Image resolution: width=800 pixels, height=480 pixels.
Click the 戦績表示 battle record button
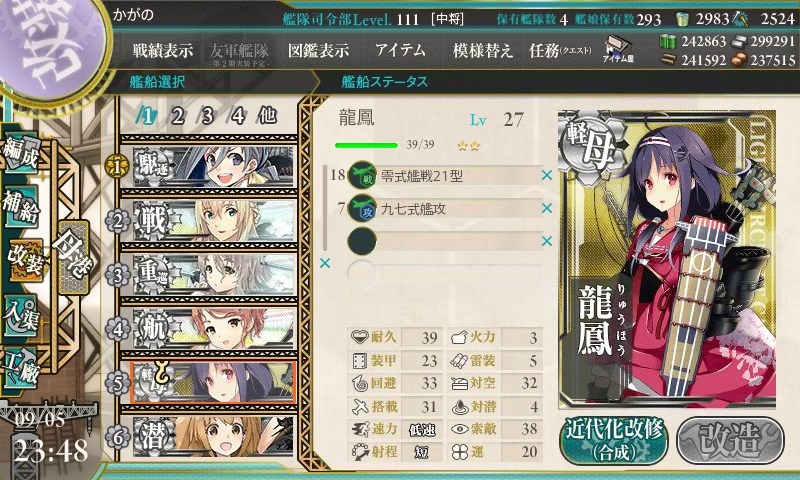pos(163,50)
